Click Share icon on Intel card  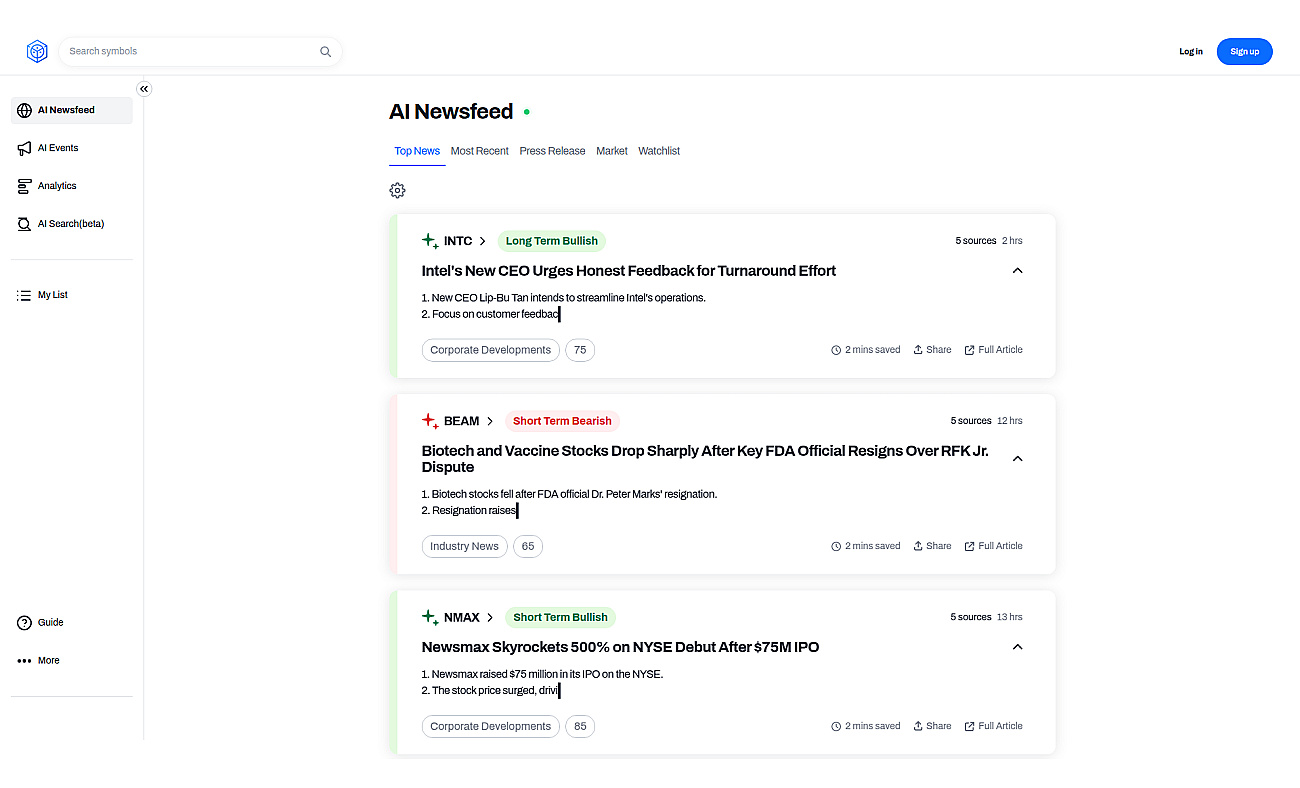pyautogui.click(x=918, y=350)
